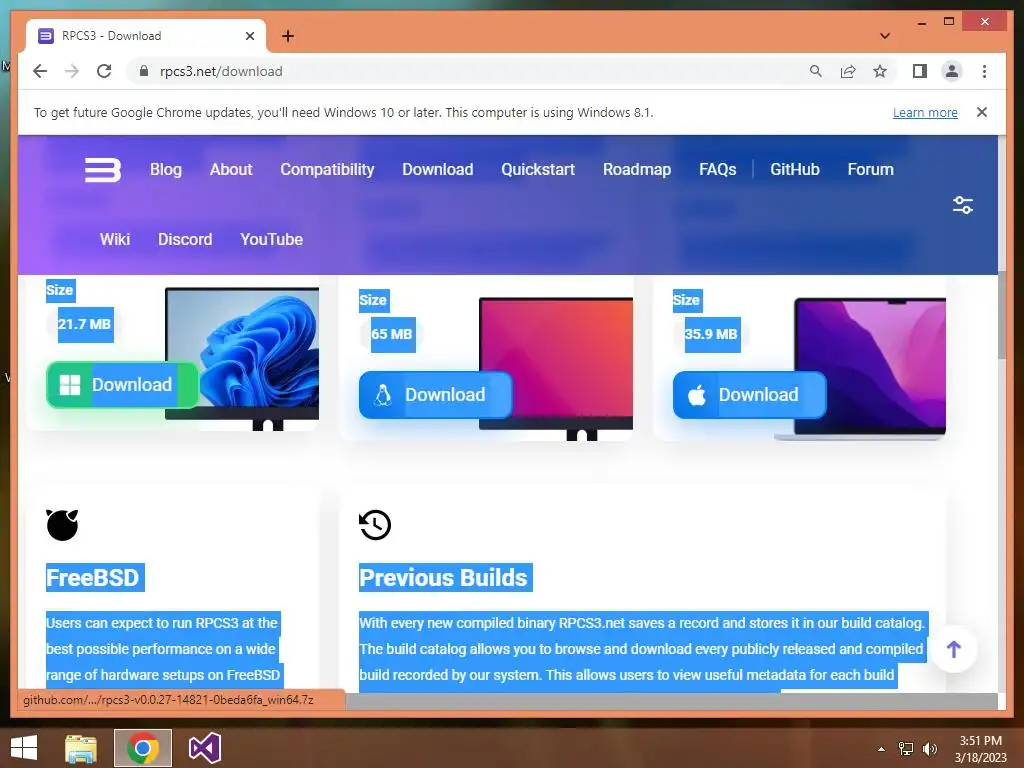Click the 65 MB size value
Viewport: 1024px width, 768px height.
click(x=393, y=334)
